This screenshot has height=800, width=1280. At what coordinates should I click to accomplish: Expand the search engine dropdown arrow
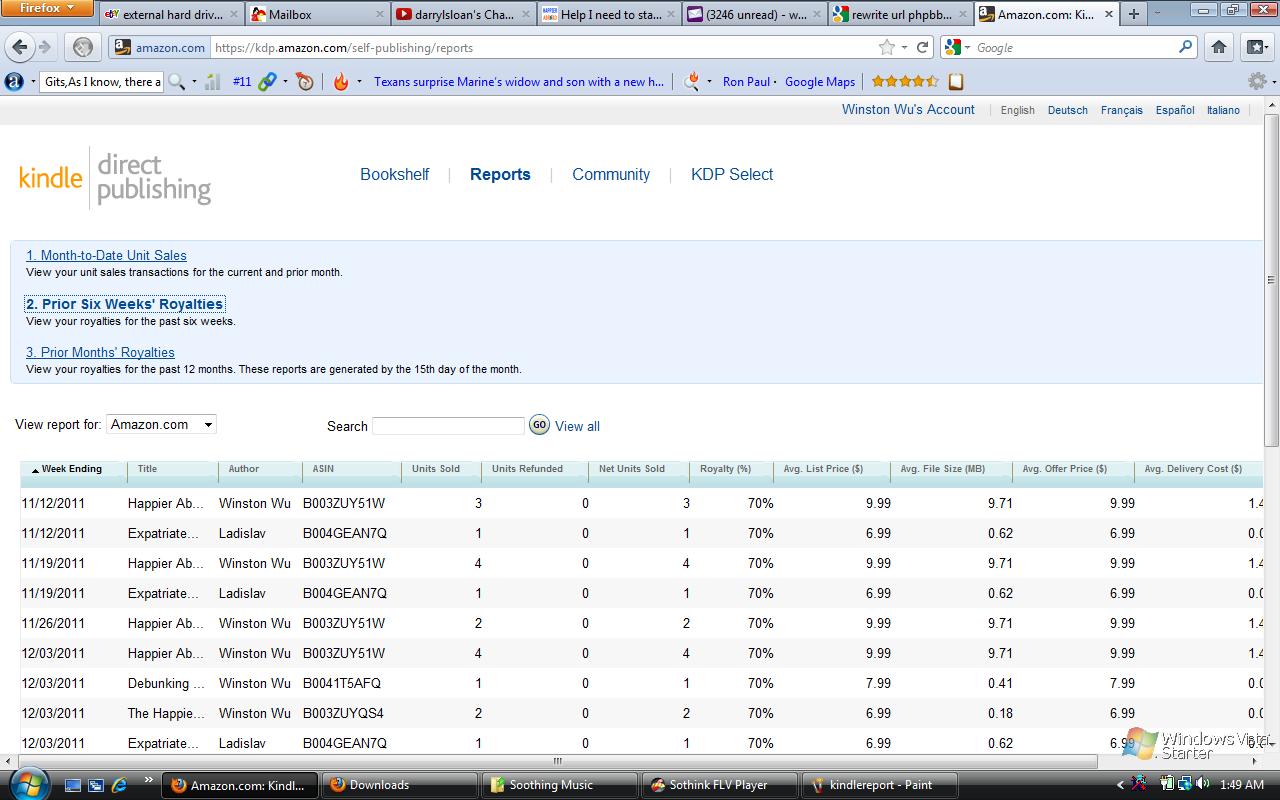pos(967,47)
